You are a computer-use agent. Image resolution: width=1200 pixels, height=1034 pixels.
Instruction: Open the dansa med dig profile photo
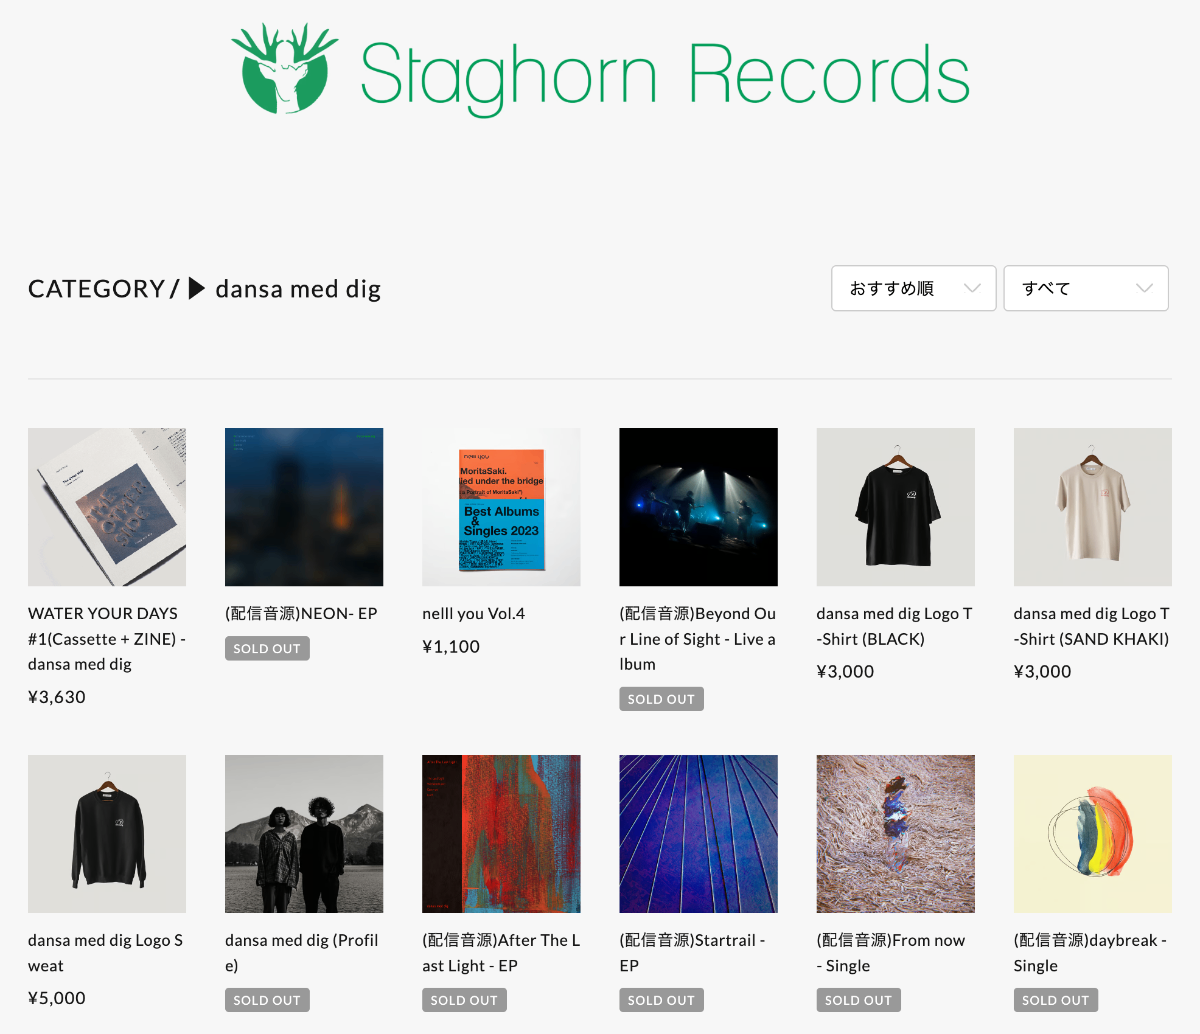coord(304,834)
